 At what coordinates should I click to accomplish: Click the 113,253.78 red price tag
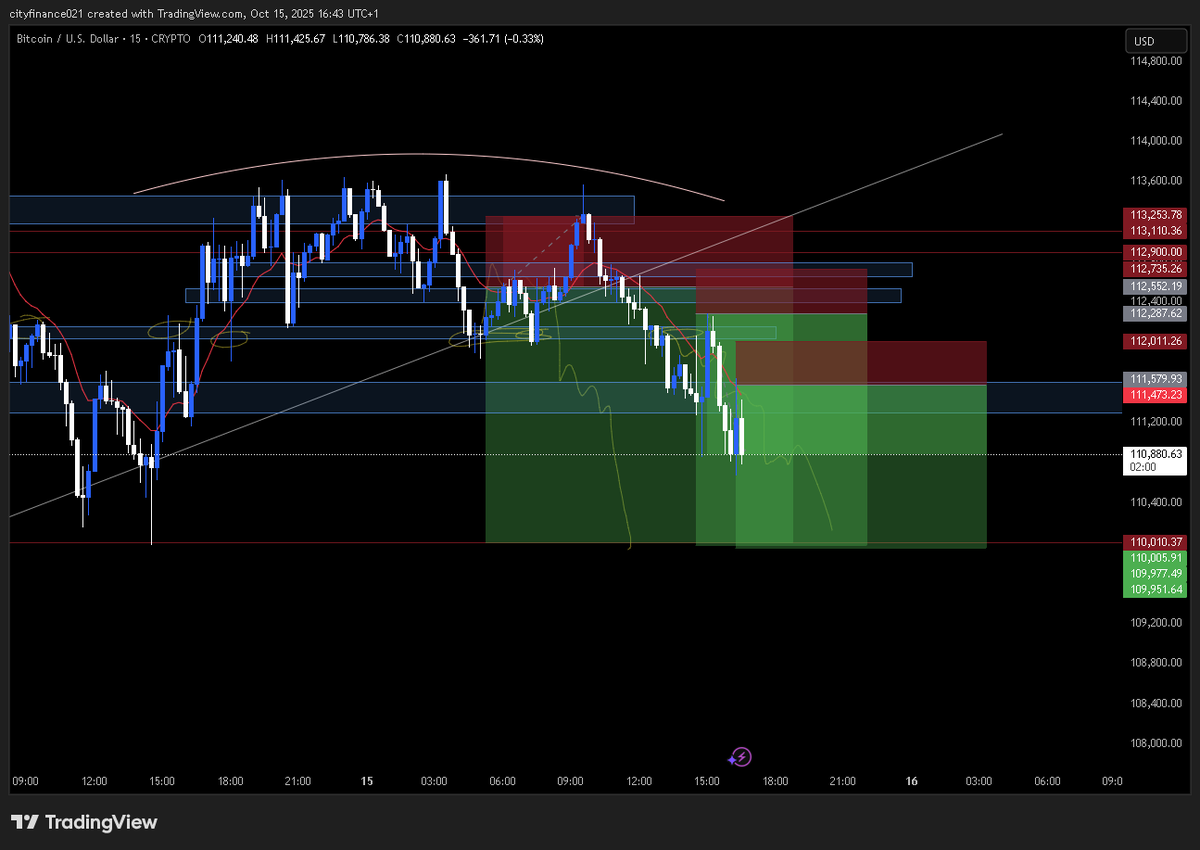click(x=1155, y=214)
